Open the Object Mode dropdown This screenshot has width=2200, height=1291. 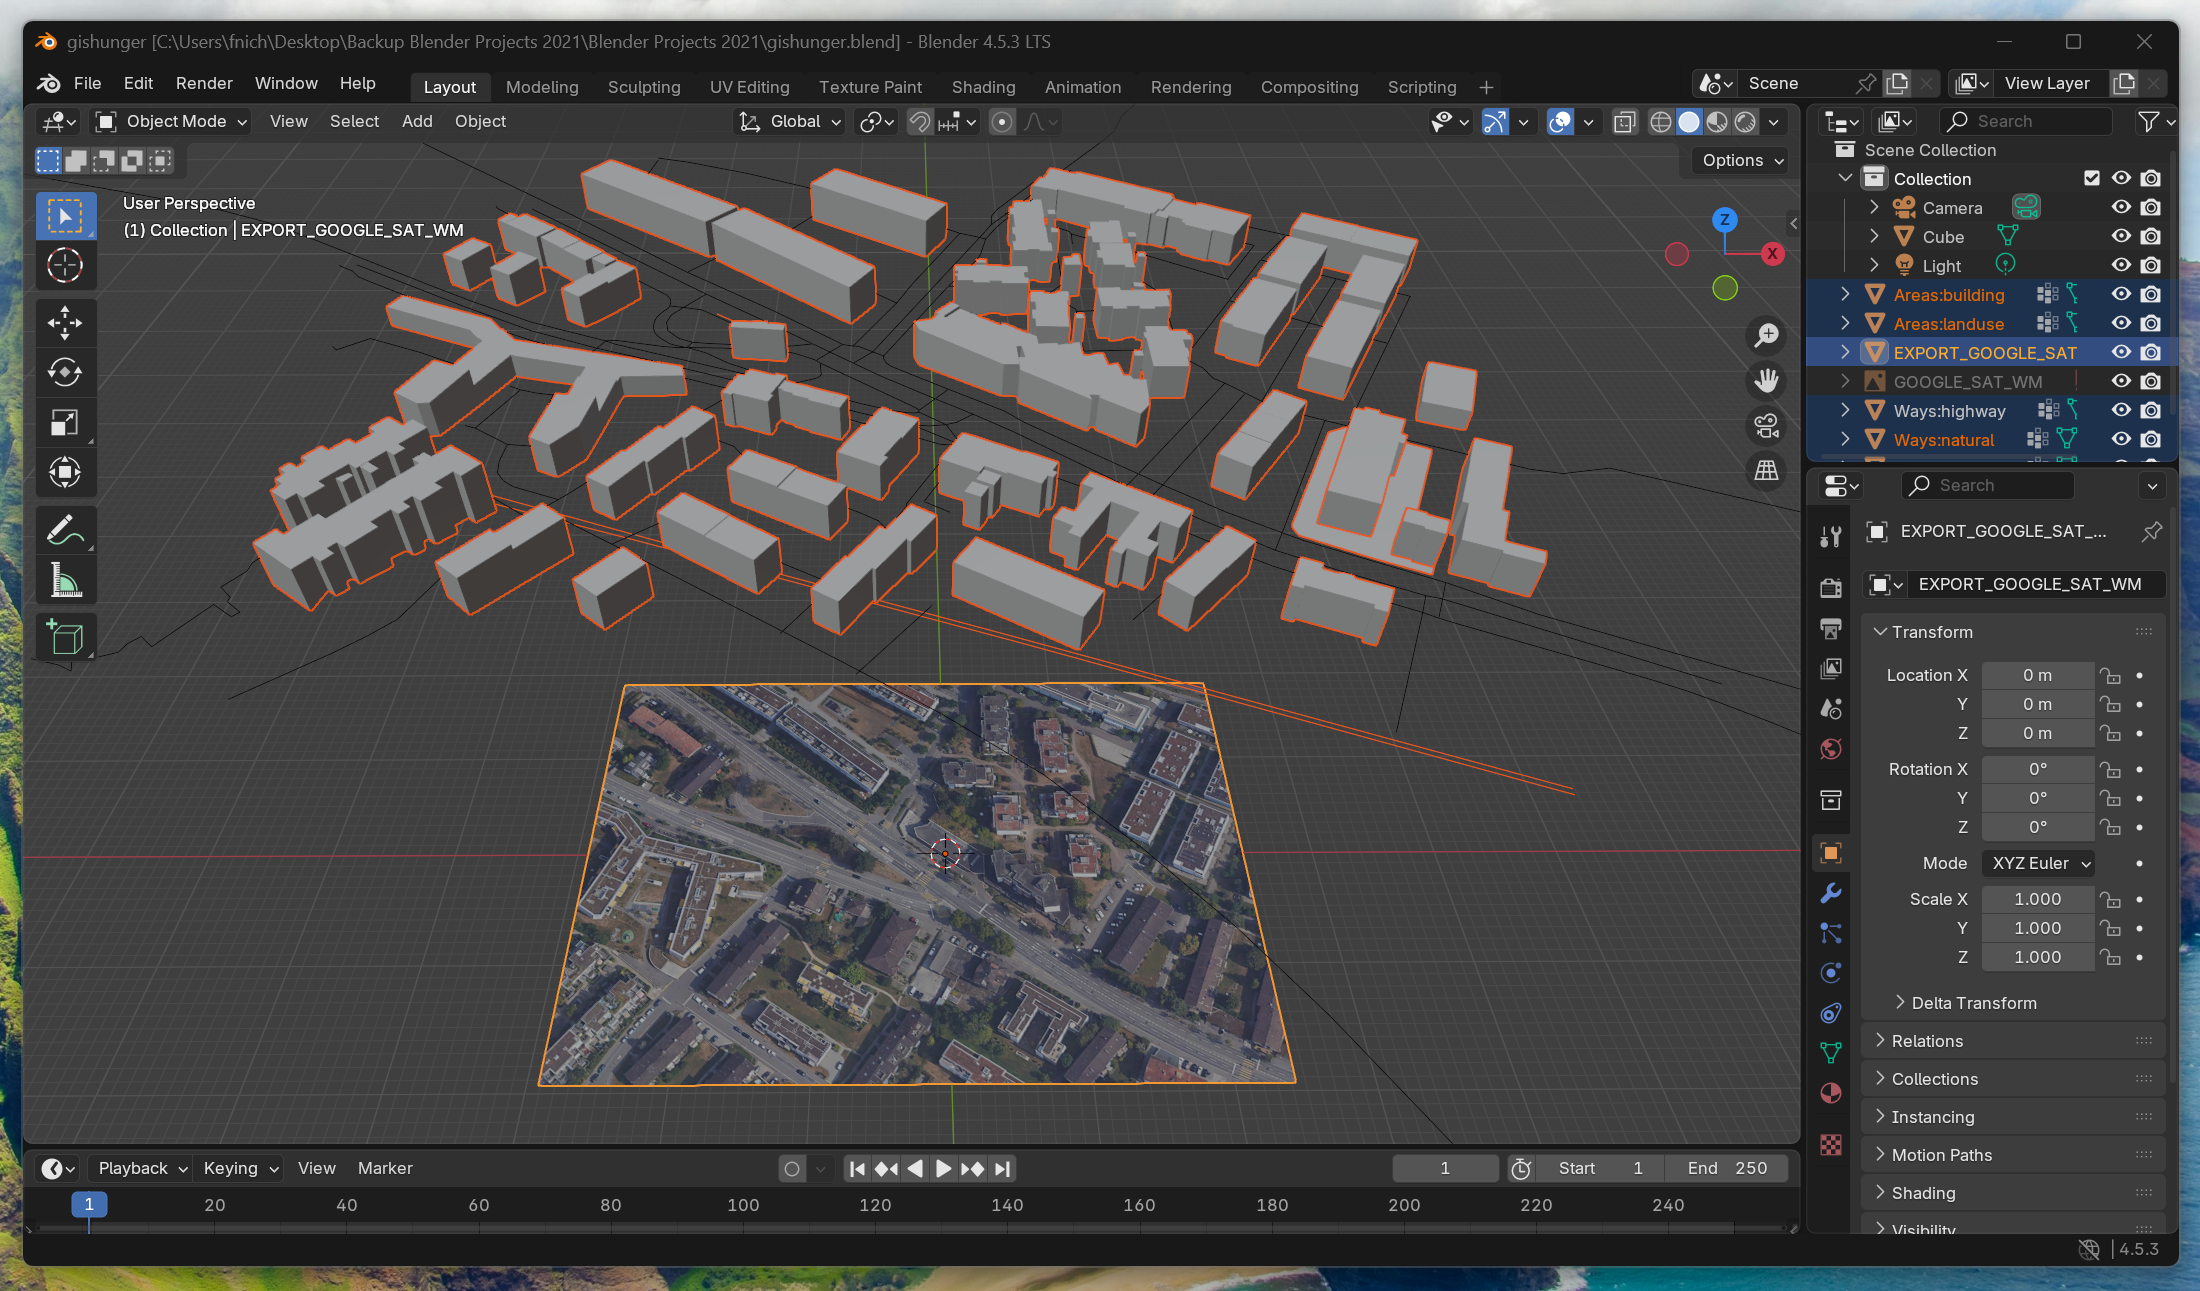172,121
